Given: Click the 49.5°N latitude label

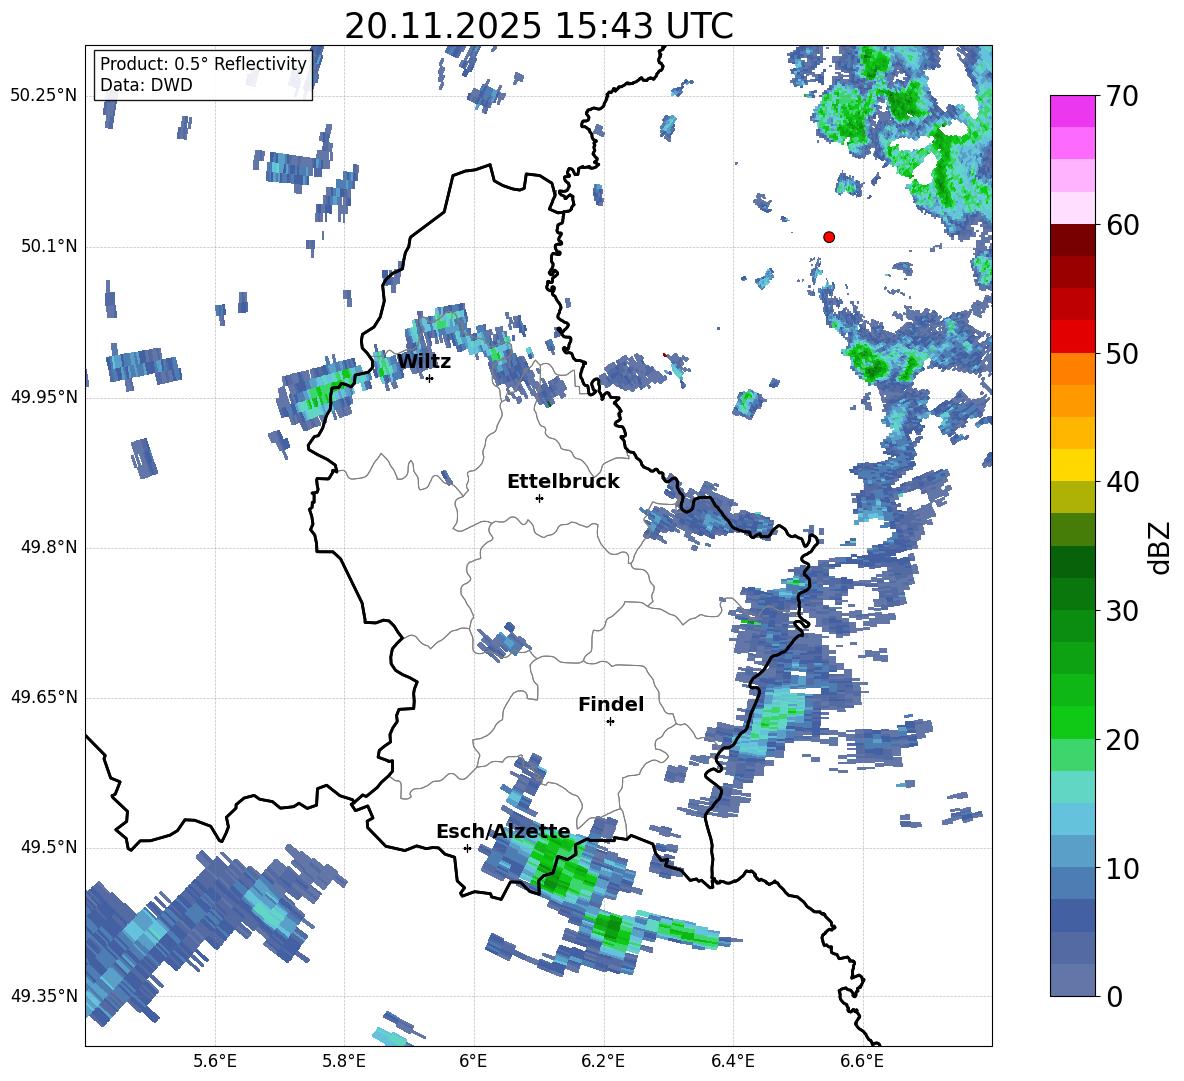Looking at the screenshot, I should [50, 847].
